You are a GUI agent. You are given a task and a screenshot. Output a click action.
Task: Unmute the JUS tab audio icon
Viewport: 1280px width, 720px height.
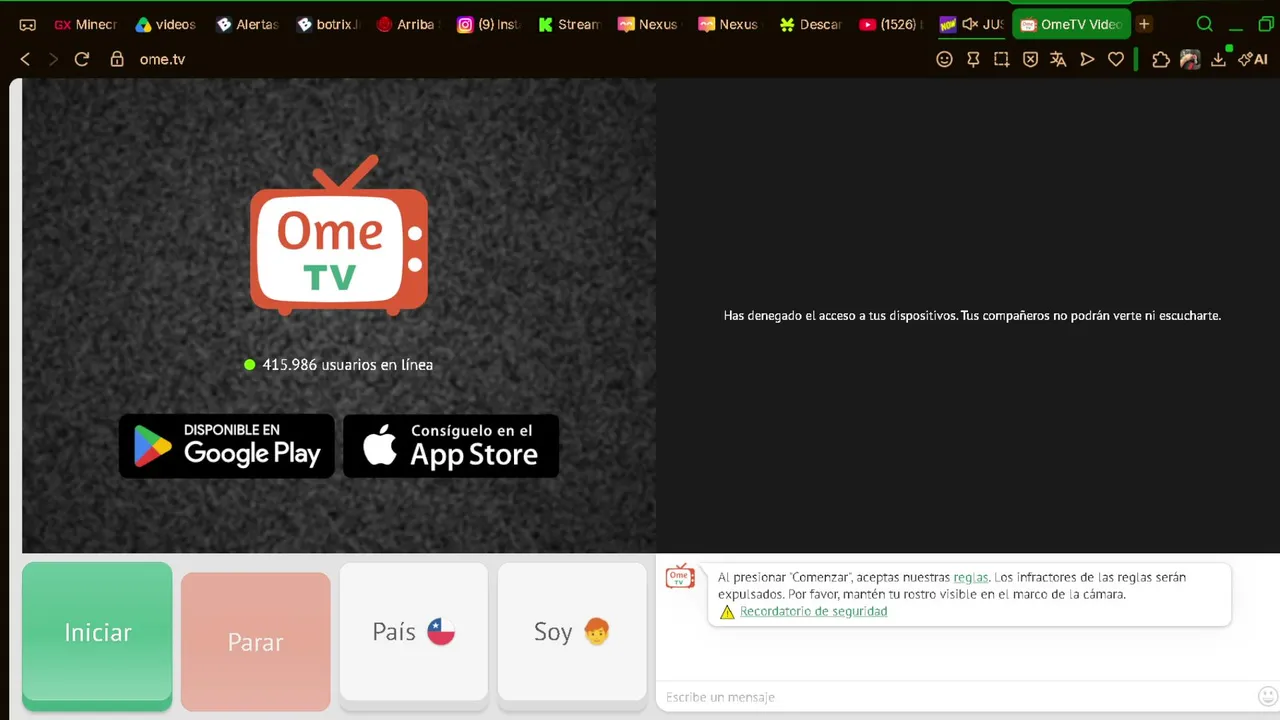tap(969, 24)
